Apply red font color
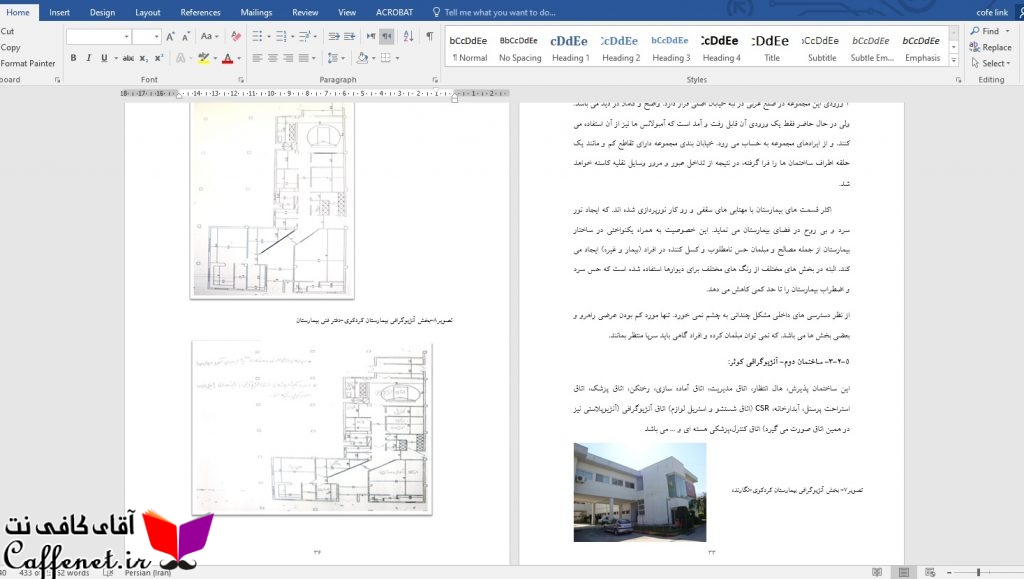Screen dimensions: 1024x579 [227, 58]
